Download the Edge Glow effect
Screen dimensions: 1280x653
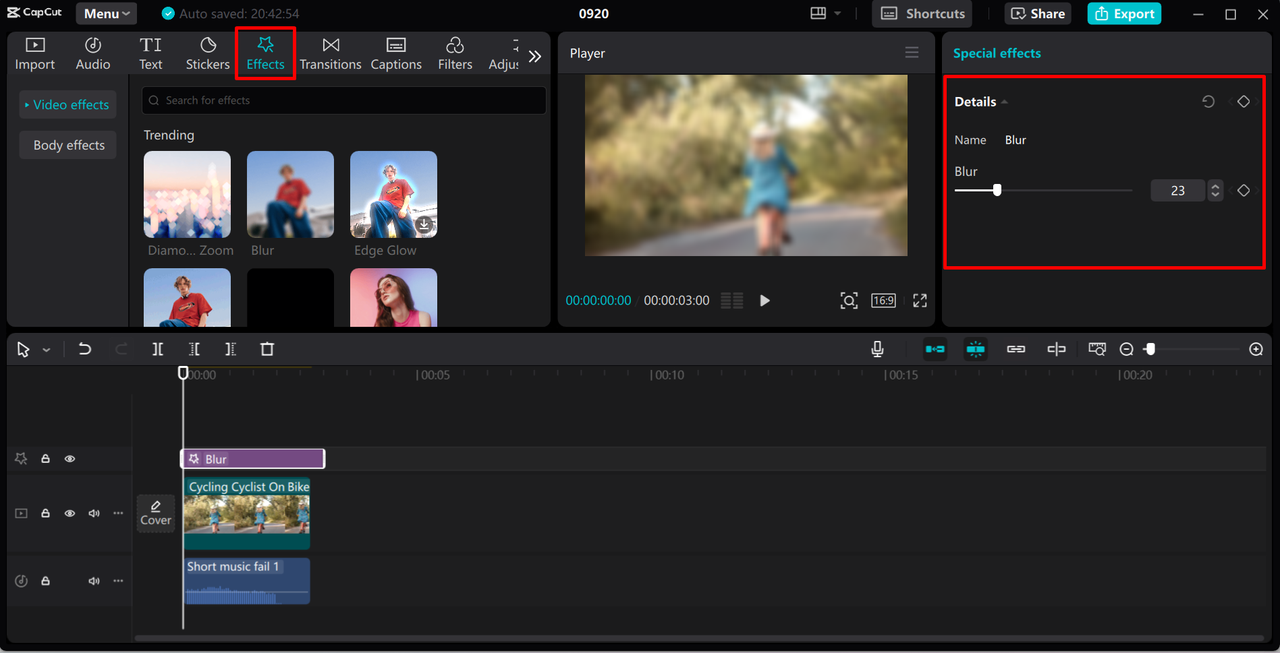424,225
